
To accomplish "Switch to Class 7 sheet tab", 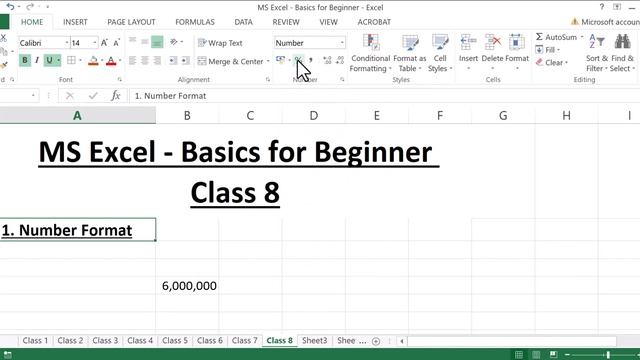I will [244, 340].
